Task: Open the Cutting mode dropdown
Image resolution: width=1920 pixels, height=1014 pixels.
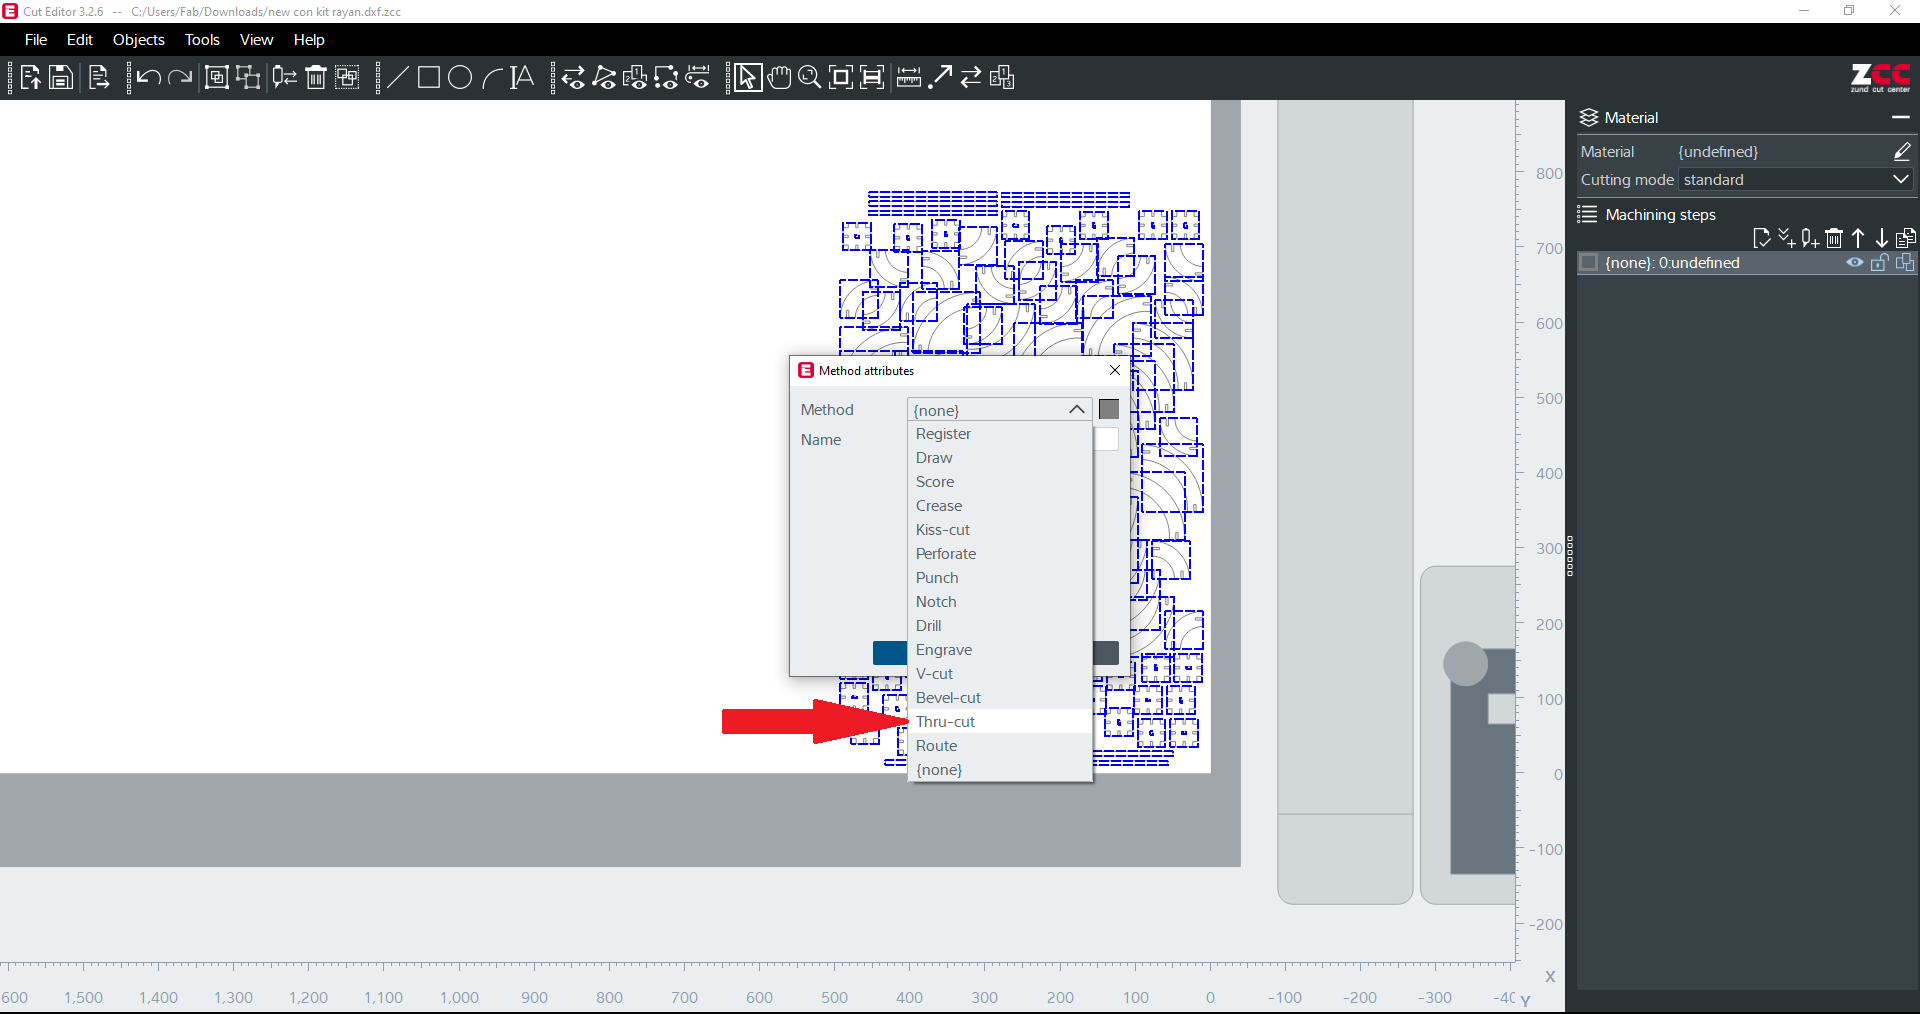Action: tap(1900, 180)
